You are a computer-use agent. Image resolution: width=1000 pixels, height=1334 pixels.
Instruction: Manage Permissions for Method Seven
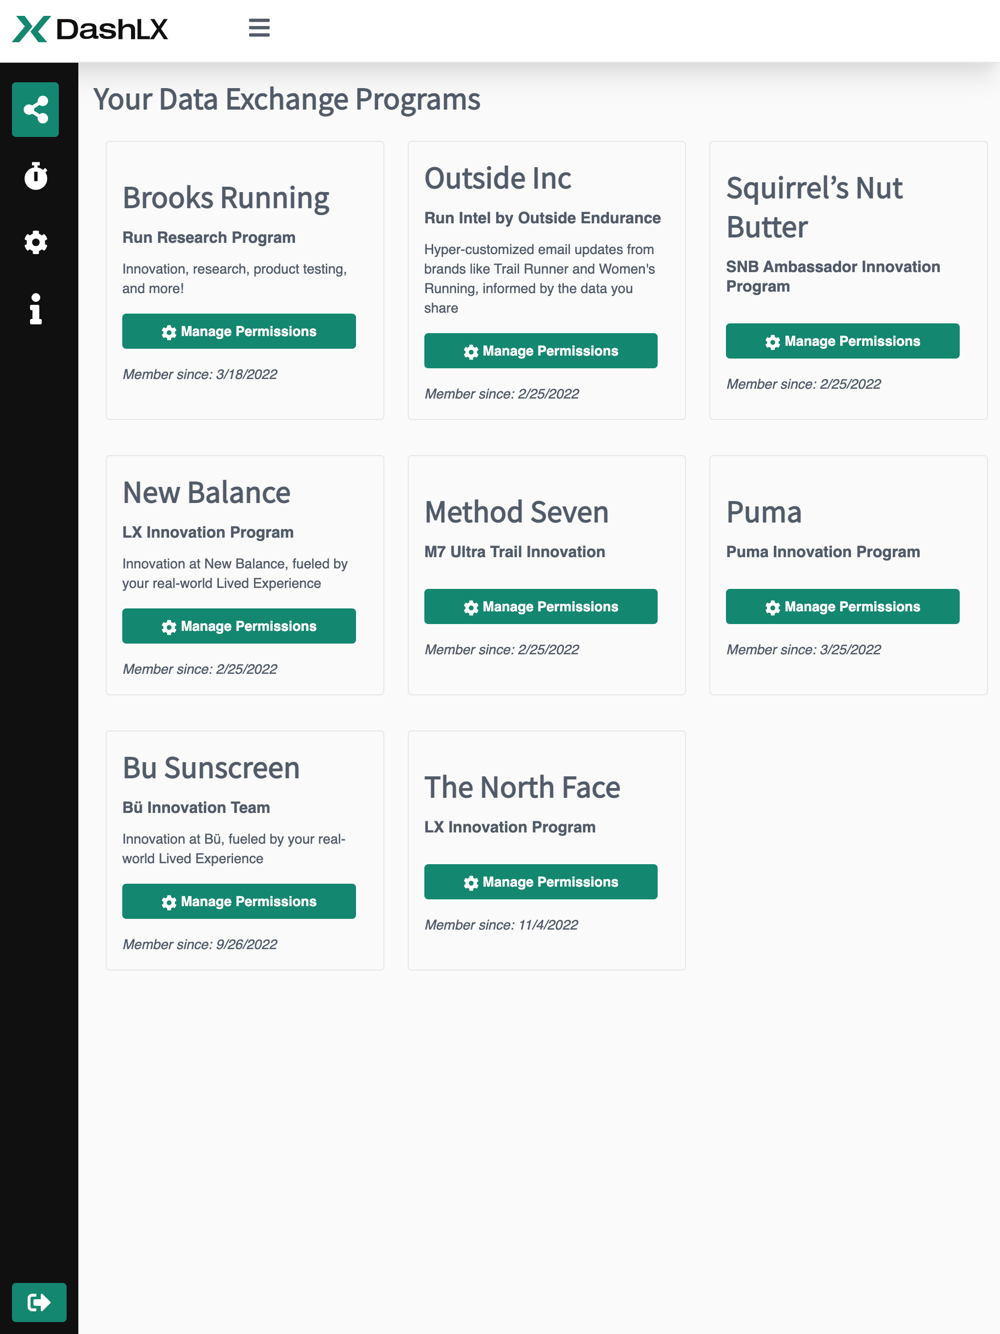pyautogui.click(x=541, y=607)
